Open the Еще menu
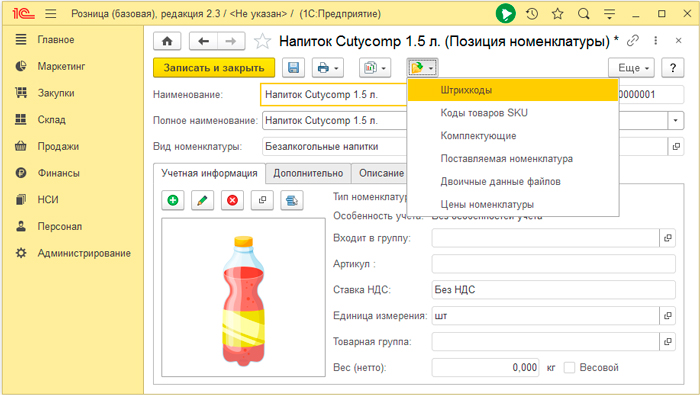This screenshot has height=395, width=700. pyautogui.click(x=632, y=68)
